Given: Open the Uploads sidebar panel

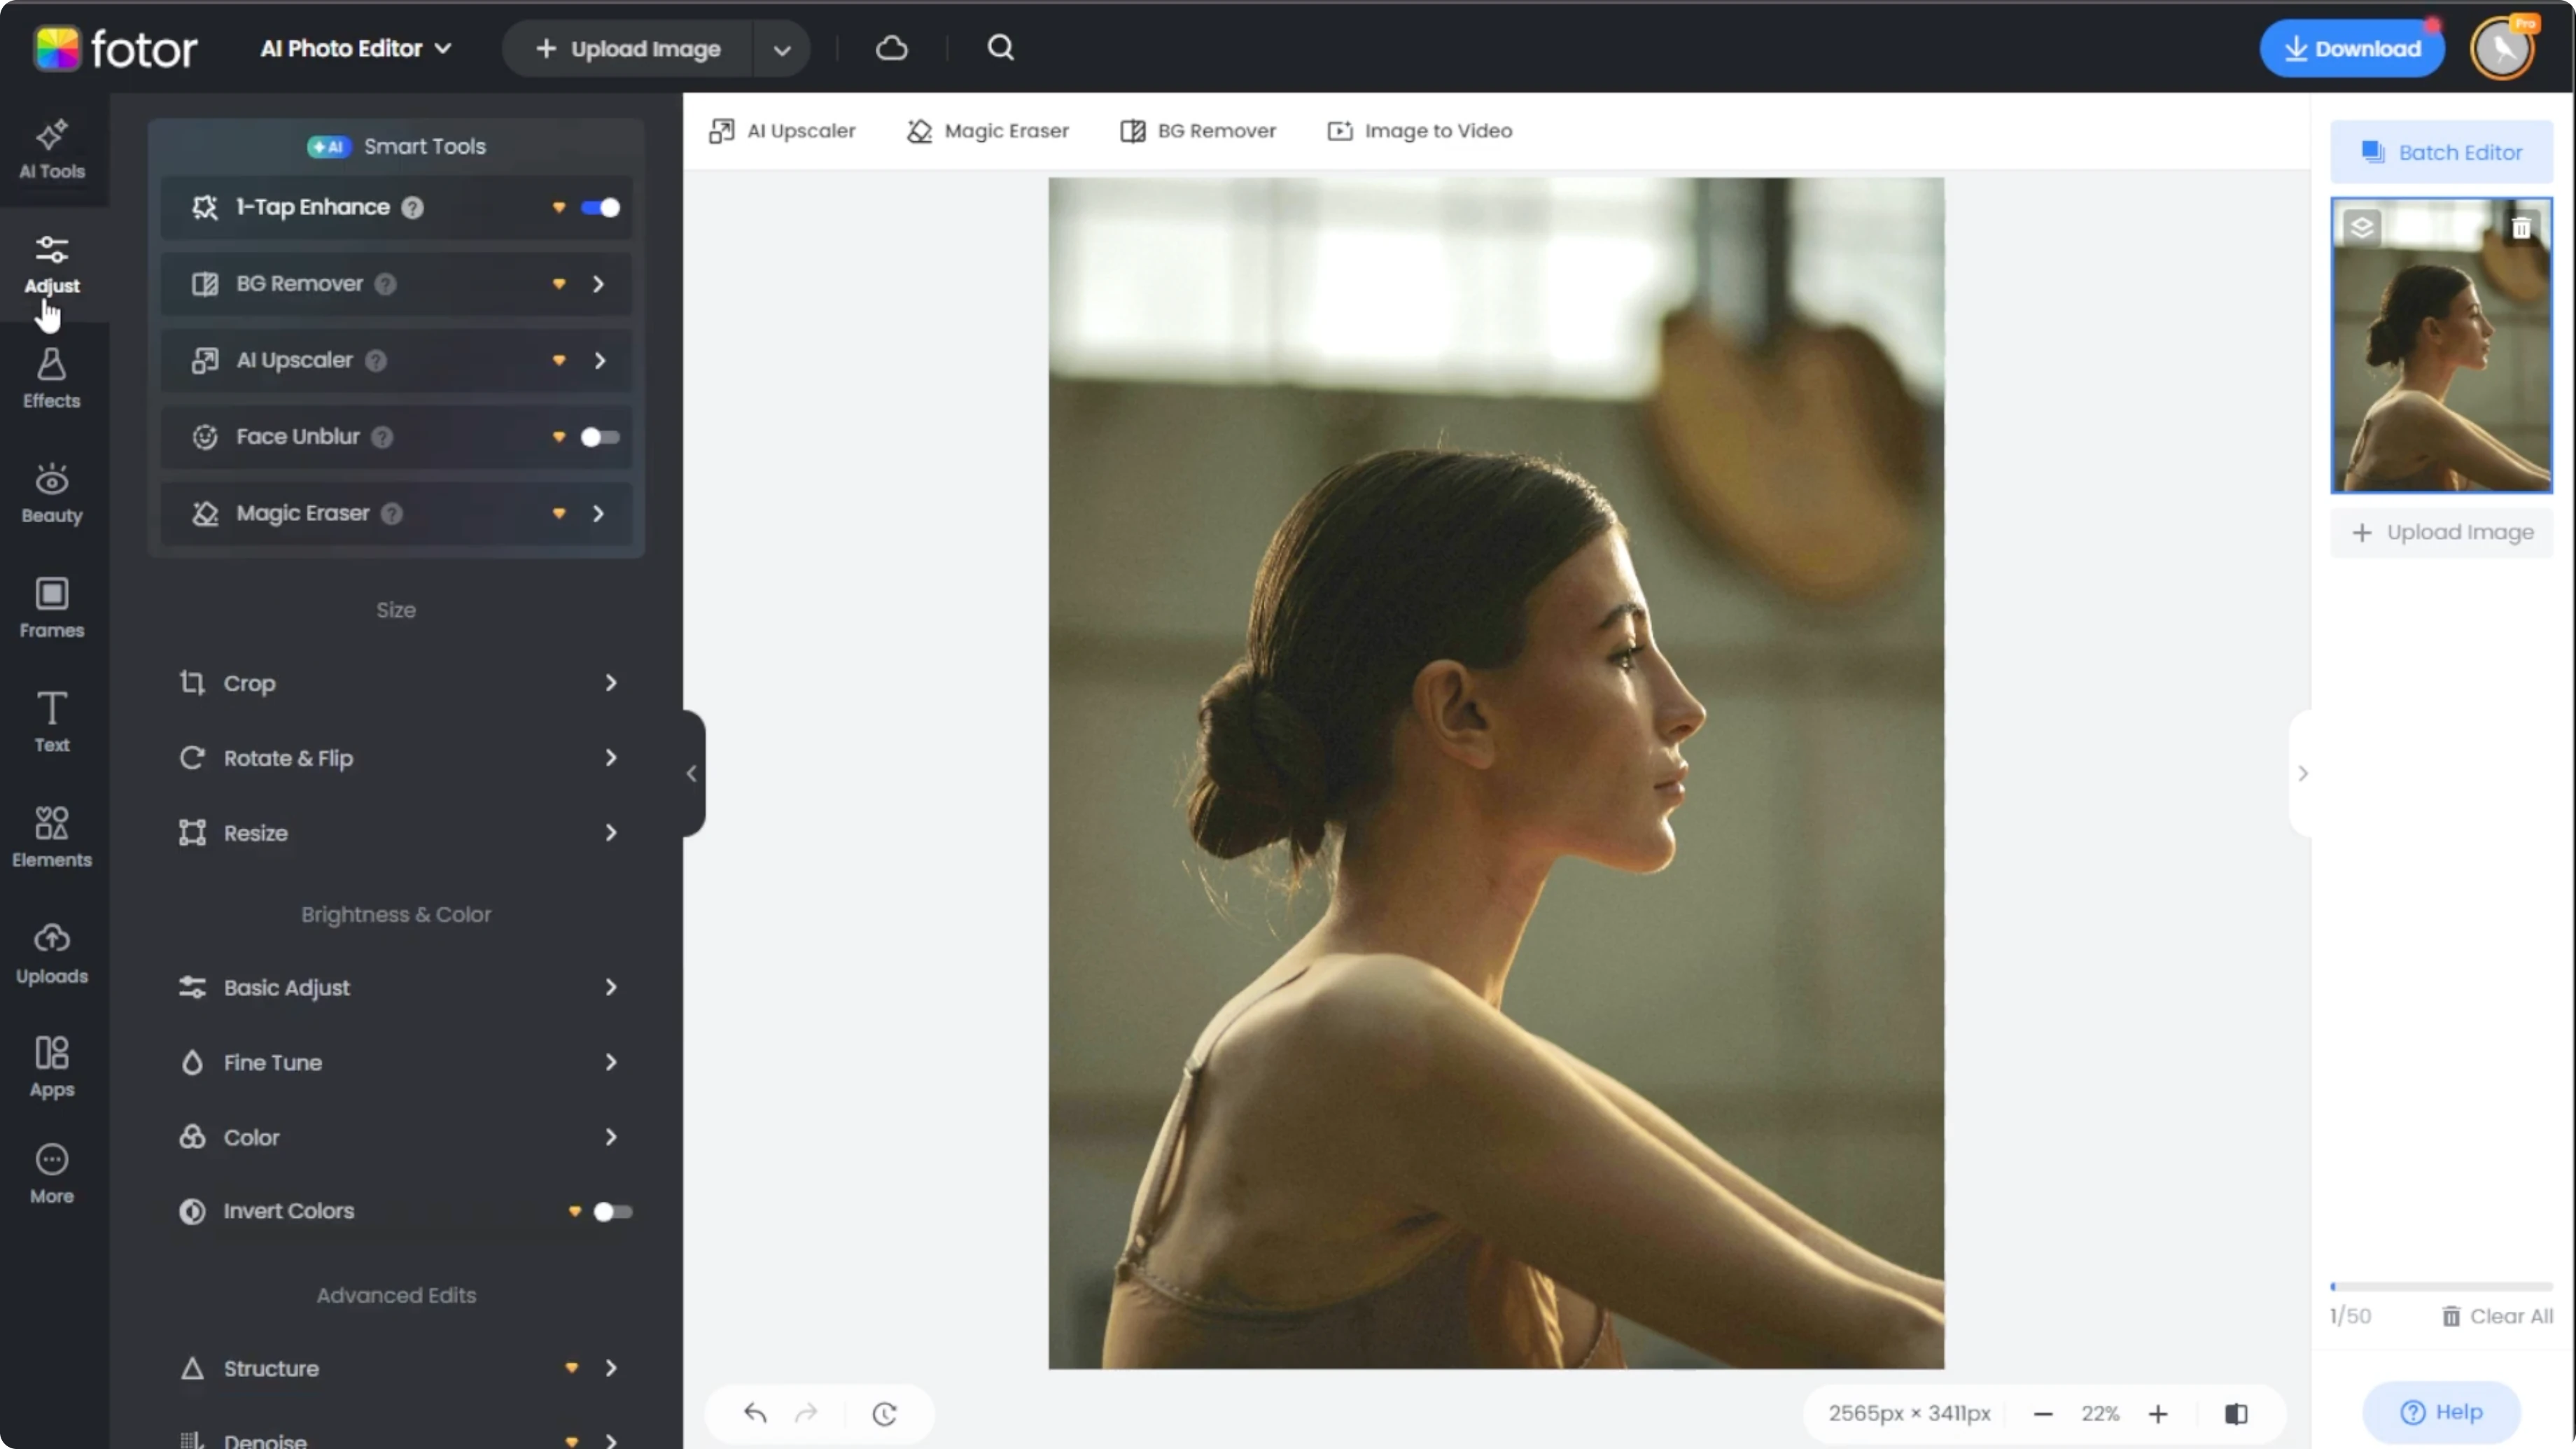Looking at the screenshot, I should tap(52, 953).
